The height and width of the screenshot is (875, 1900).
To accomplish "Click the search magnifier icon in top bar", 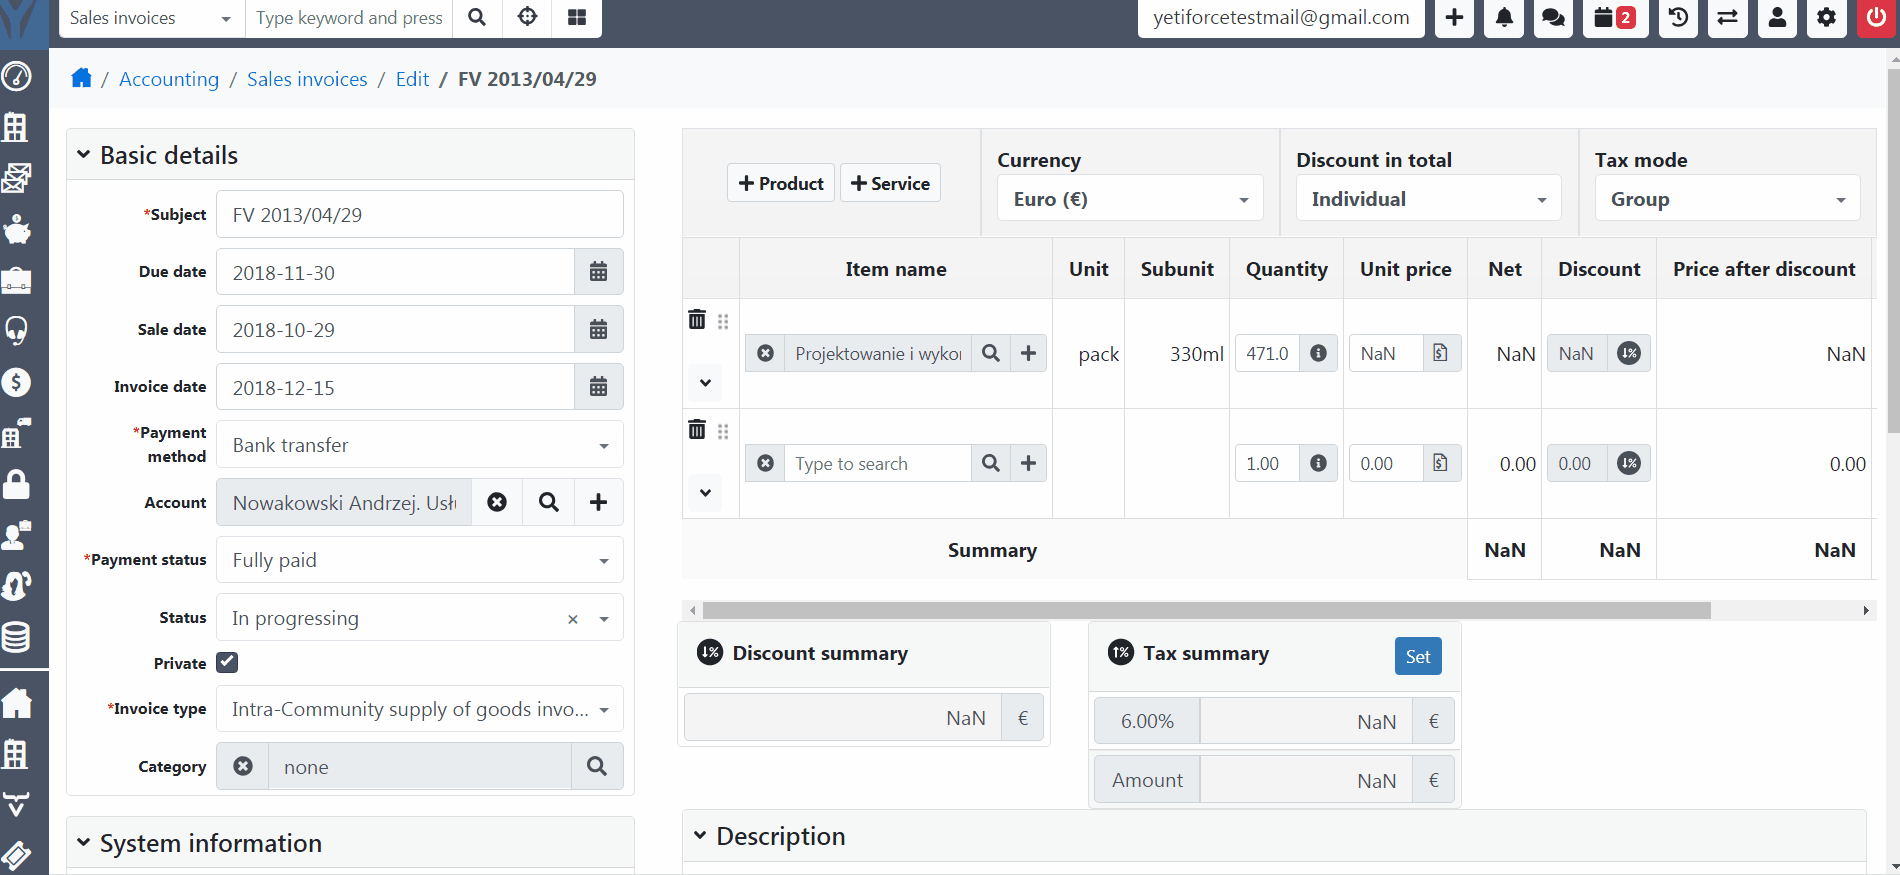I will click(477, 17).
